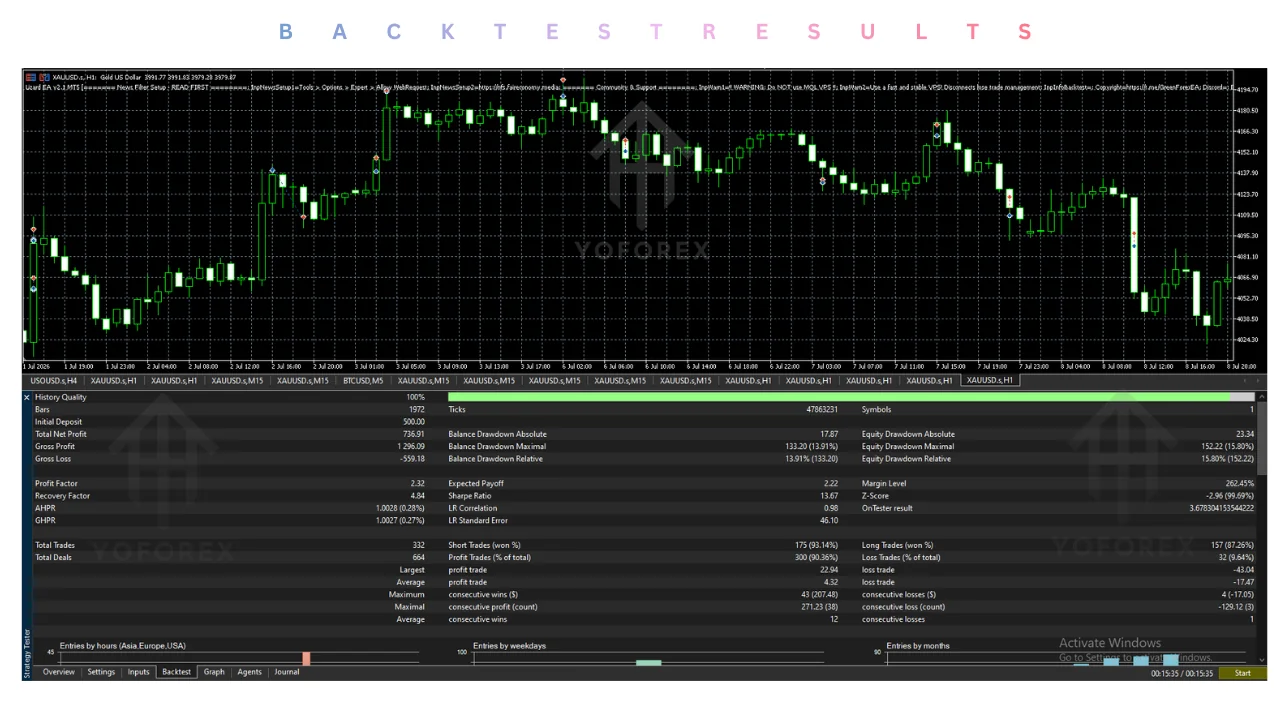
Task: Select the Initial Deposit value 500.00
Action: (413, 422)
